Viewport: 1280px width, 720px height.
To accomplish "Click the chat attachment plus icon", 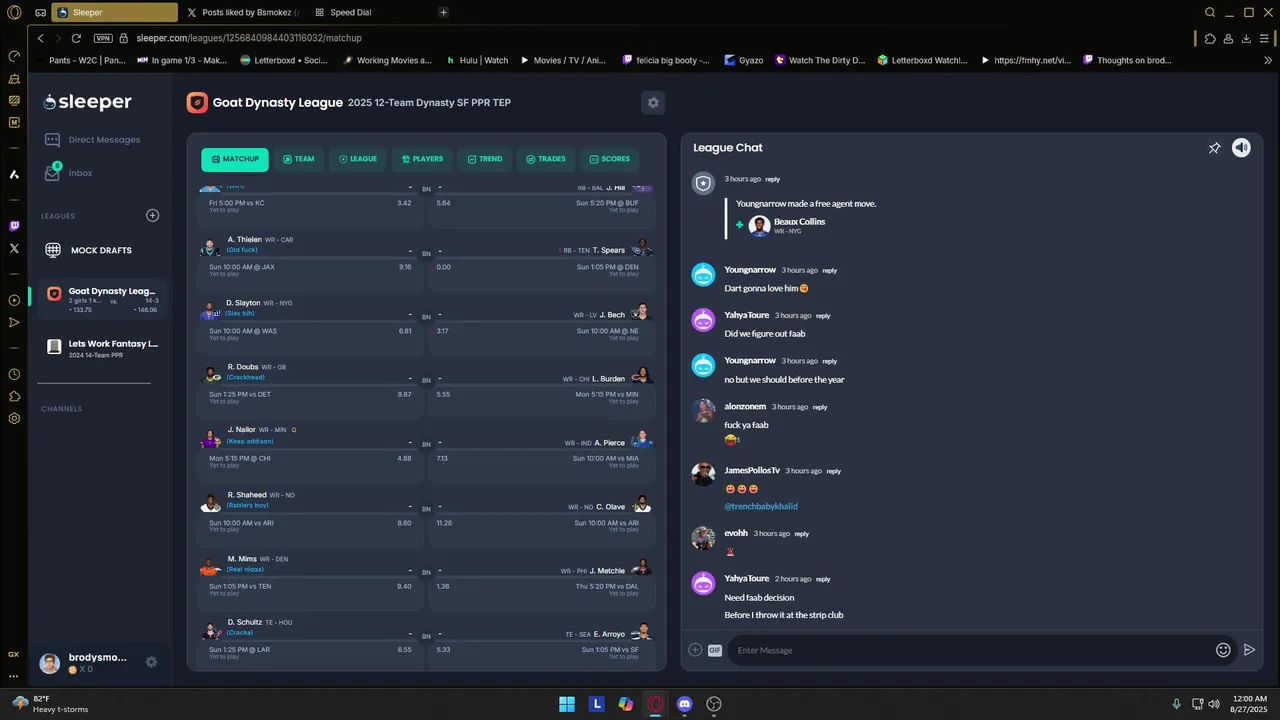I will (695, 650).
